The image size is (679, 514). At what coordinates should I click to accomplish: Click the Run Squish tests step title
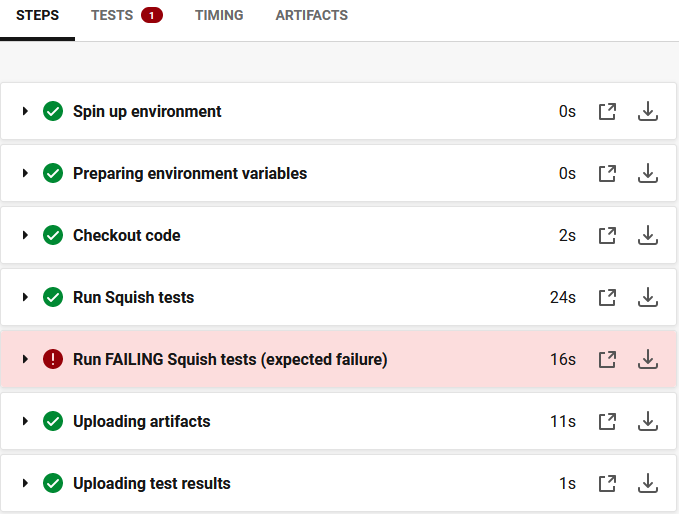click(133, 298)
